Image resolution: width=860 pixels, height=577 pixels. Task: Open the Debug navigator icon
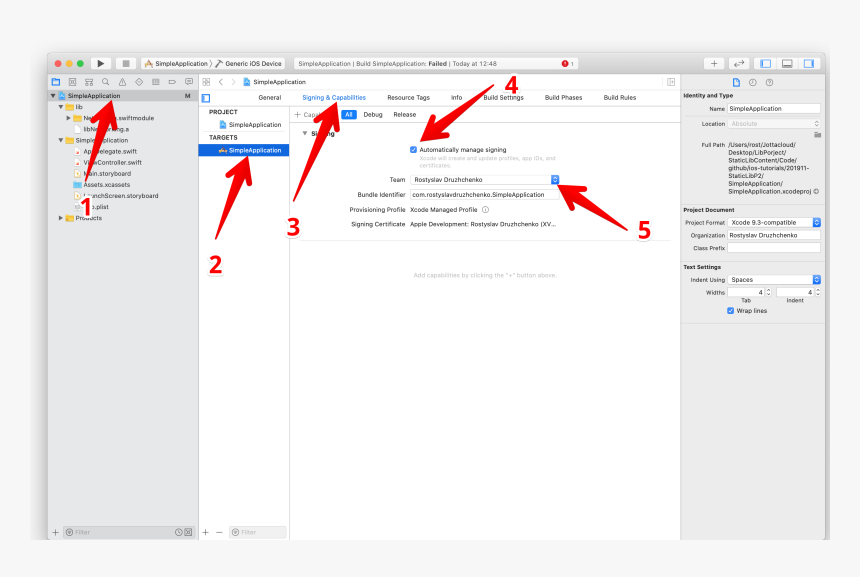pyautogui.click(x=156, y=82)
